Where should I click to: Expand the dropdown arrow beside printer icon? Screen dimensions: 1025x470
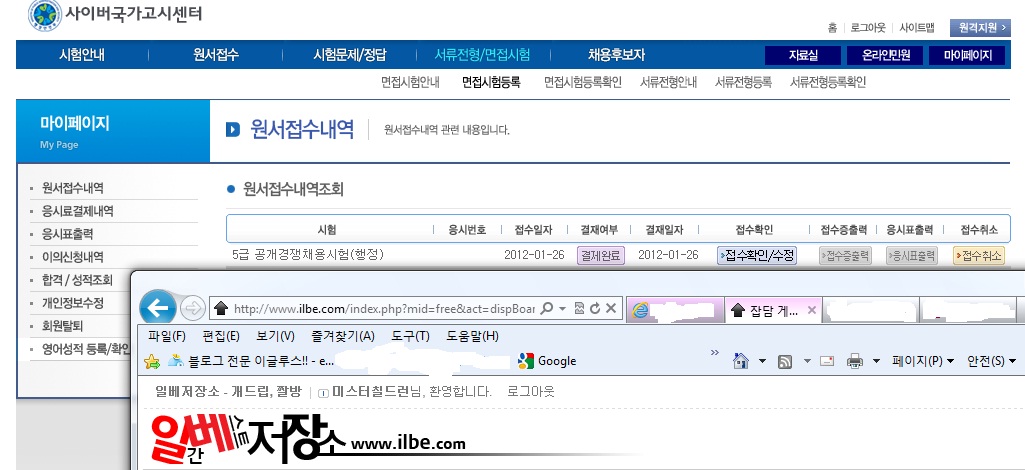(876, 361)
